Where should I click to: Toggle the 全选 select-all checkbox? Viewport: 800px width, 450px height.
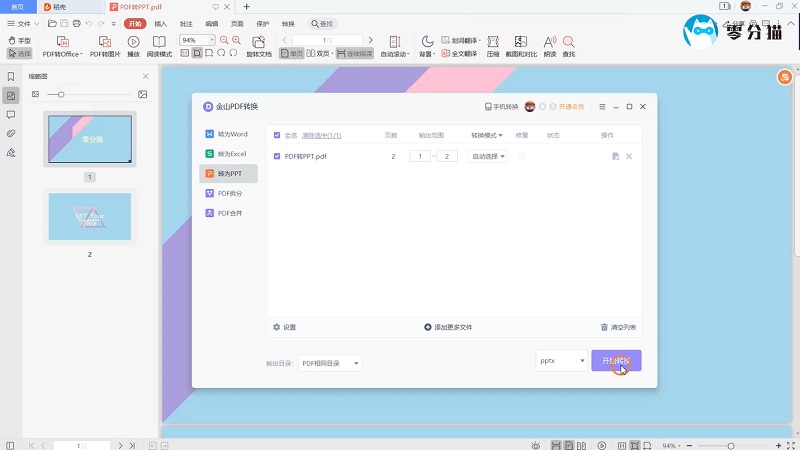click(x=277, y=135)
